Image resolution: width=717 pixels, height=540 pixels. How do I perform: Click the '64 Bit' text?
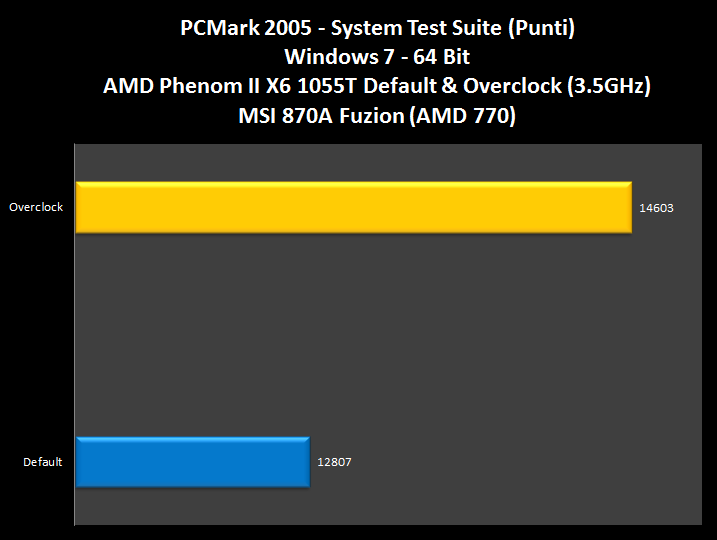point(437,57)
